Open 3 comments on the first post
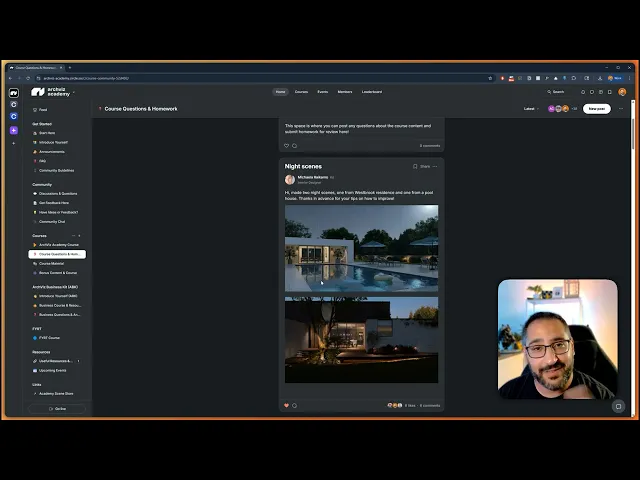Image resolution: width=640 pixels, height=480 pixels. click(430, 146)
